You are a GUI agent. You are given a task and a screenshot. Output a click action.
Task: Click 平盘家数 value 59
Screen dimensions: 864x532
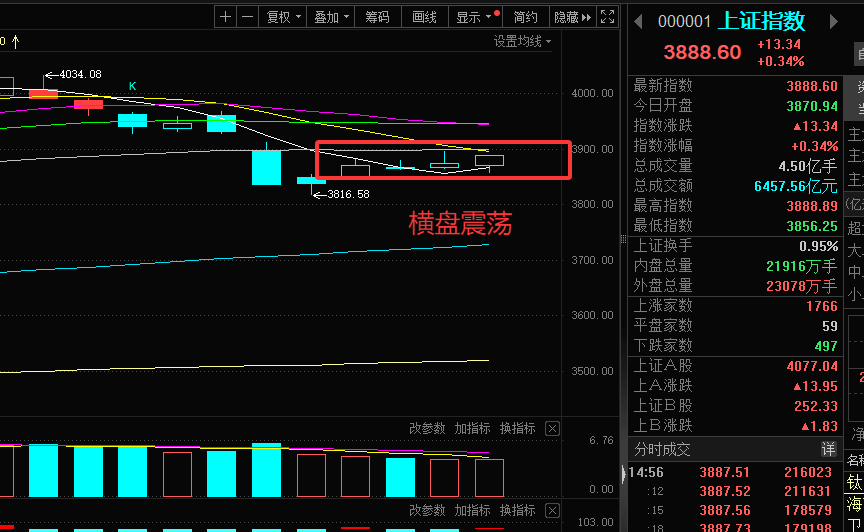(x=830, y=326)
